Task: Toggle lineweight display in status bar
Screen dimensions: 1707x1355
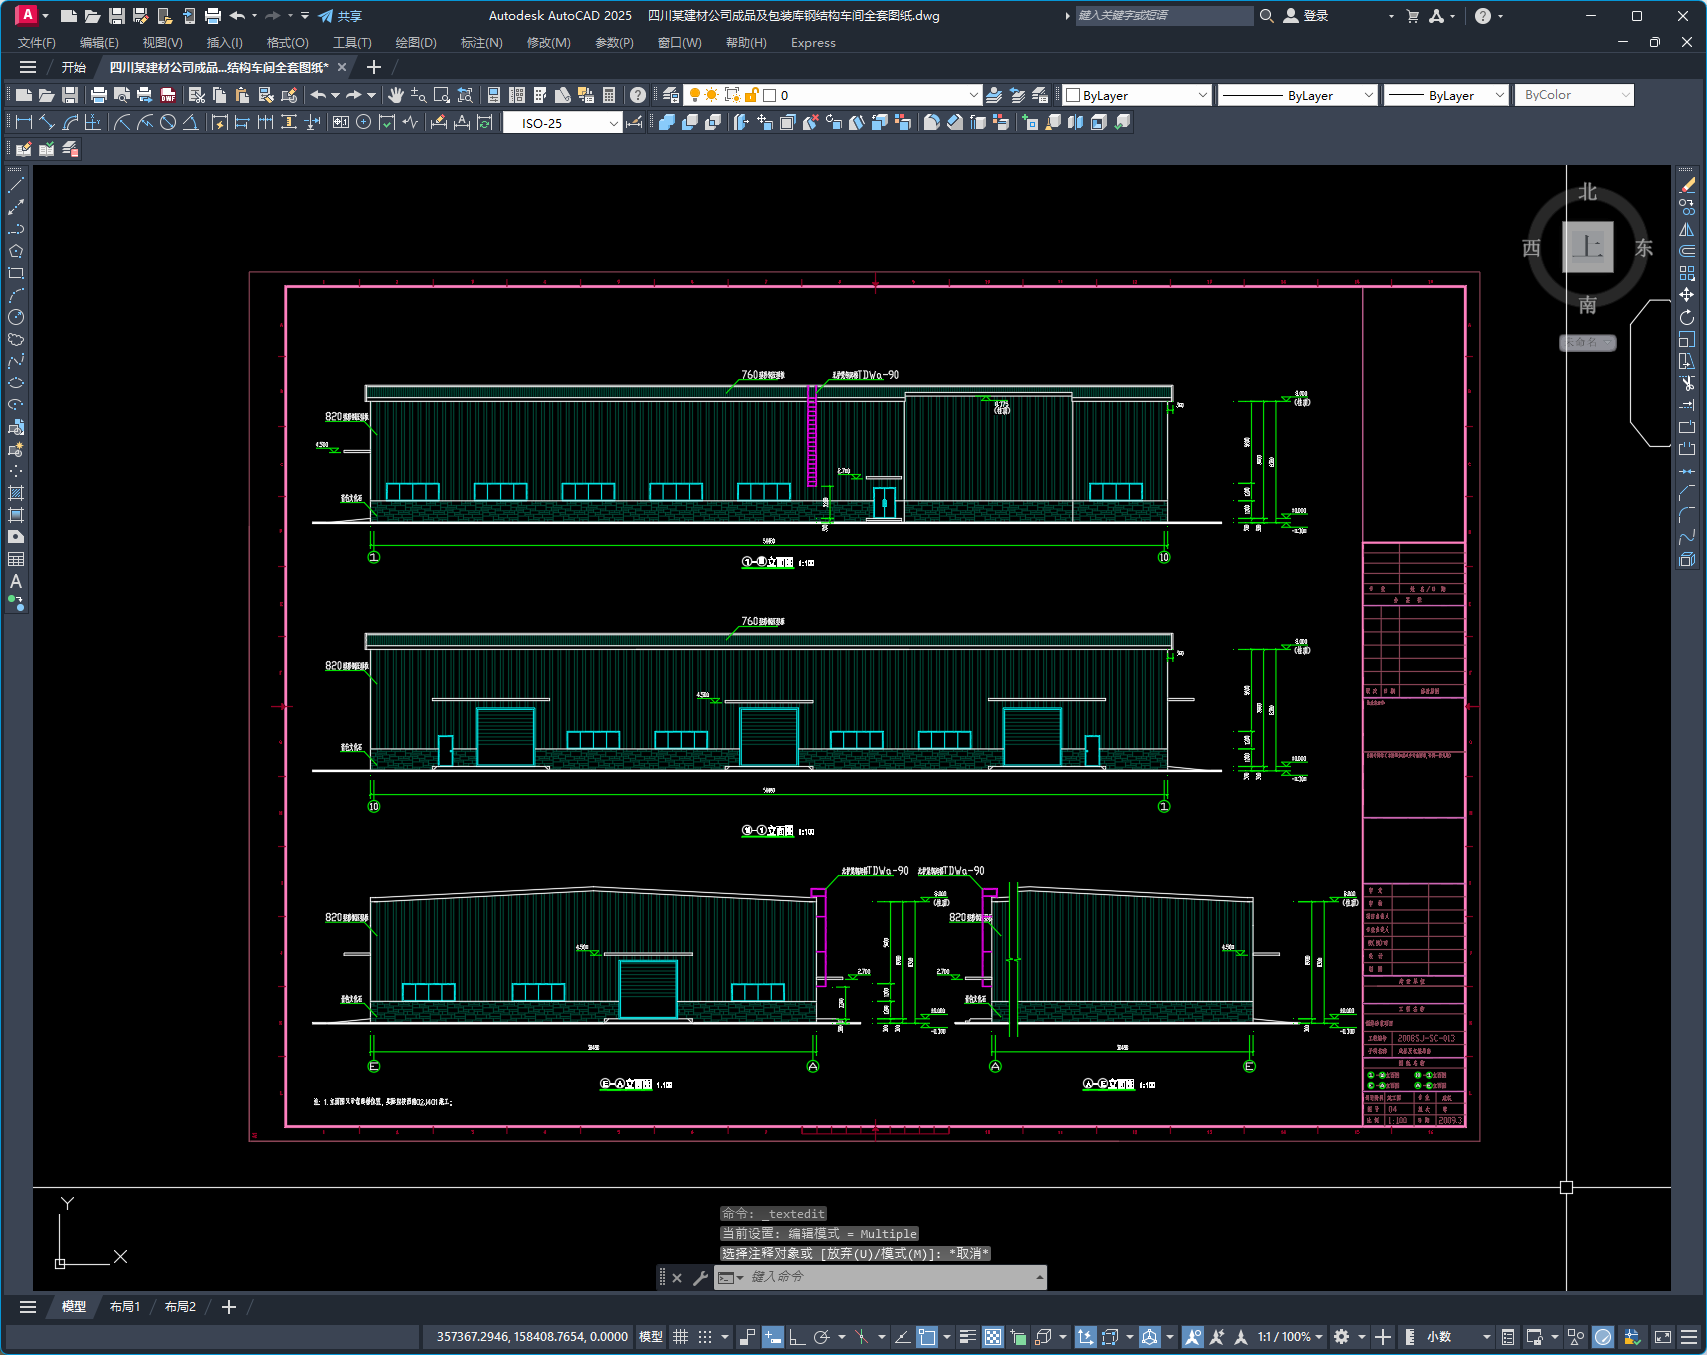Action: pyautogui.click(x=967, y=1337)
